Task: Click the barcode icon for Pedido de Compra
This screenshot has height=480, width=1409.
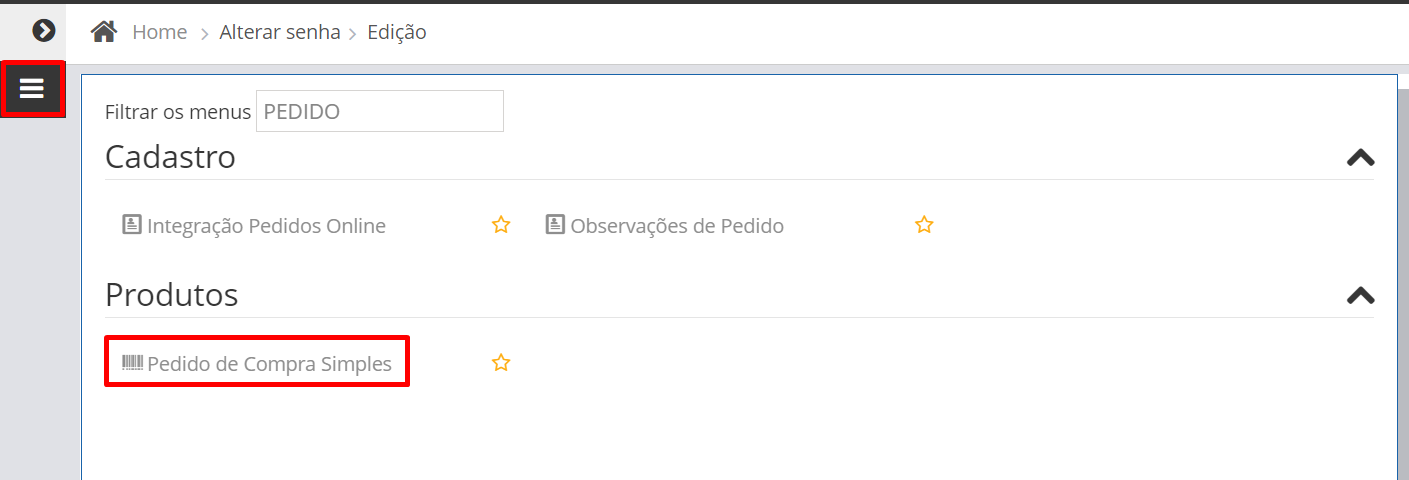Action: (132, 363)
